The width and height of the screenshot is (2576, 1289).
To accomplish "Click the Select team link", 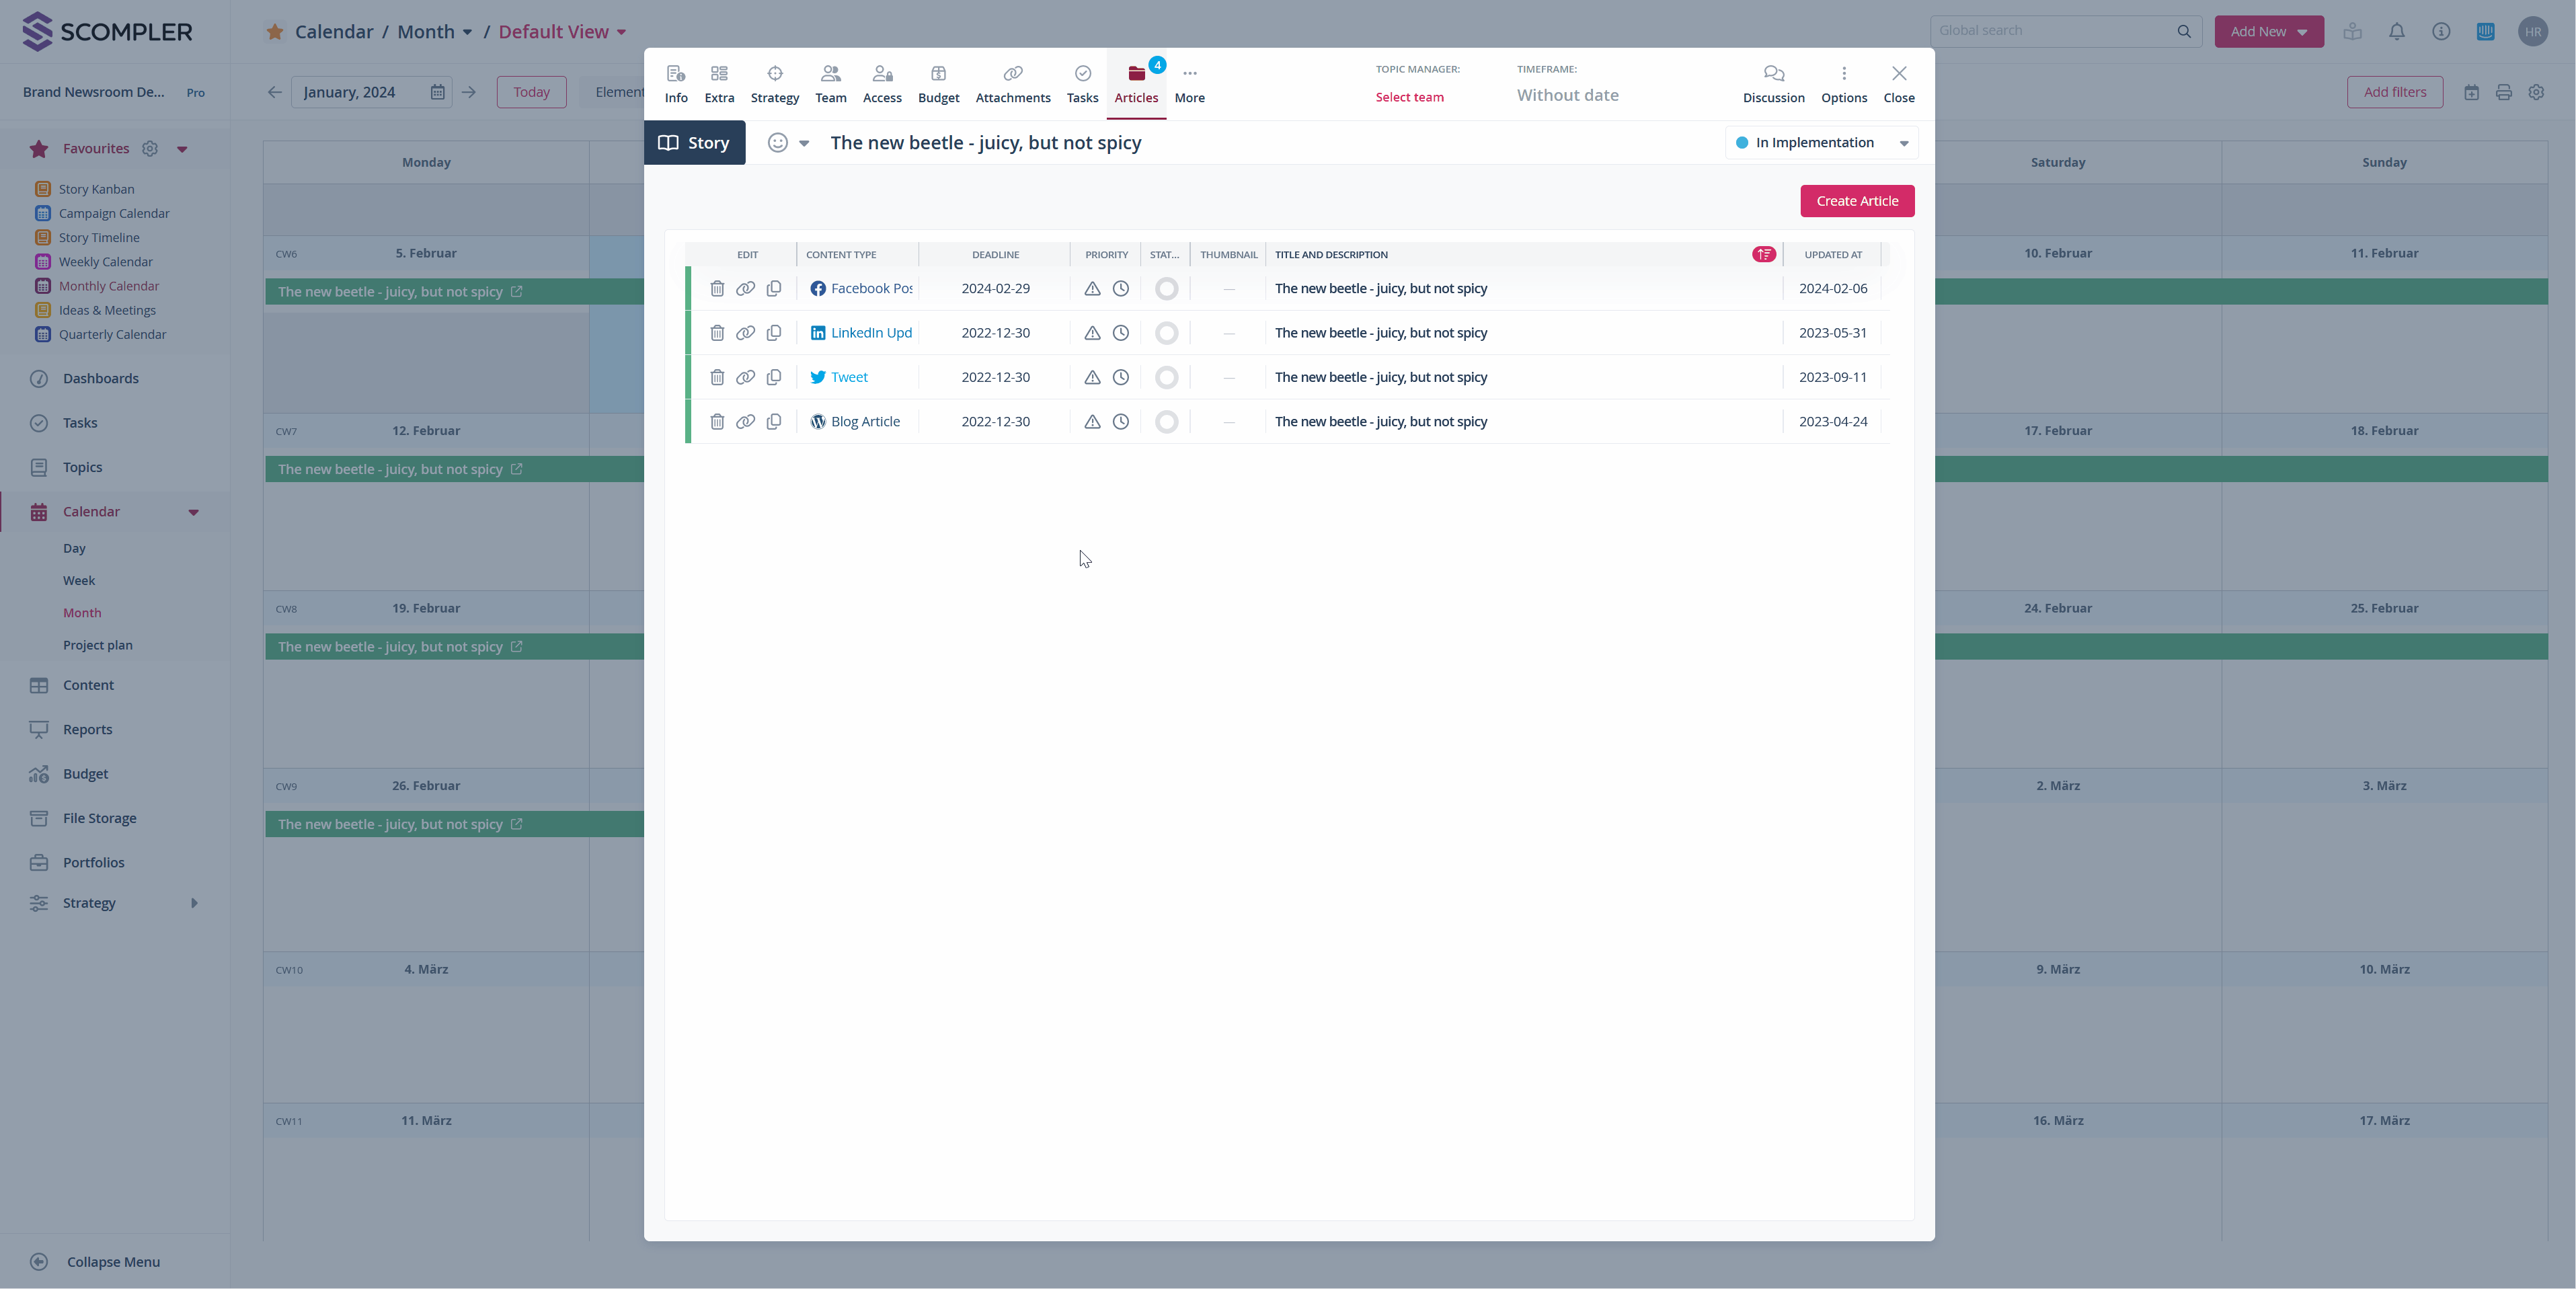I will pos(1409,97).
